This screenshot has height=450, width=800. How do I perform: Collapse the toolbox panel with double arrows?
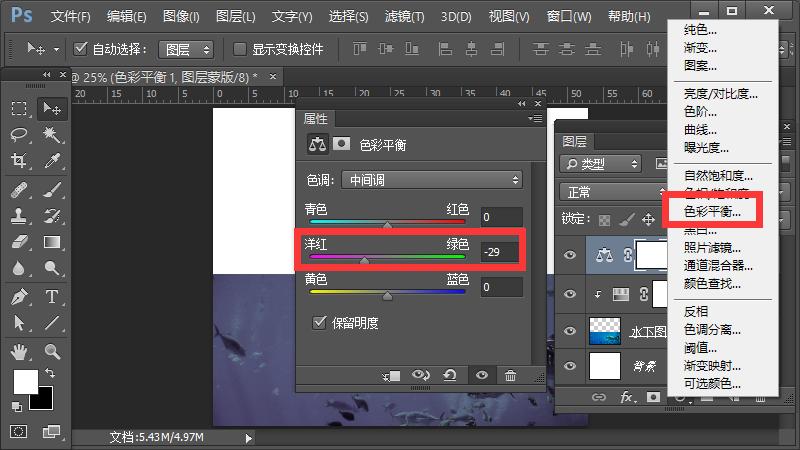tap(47, 74)
